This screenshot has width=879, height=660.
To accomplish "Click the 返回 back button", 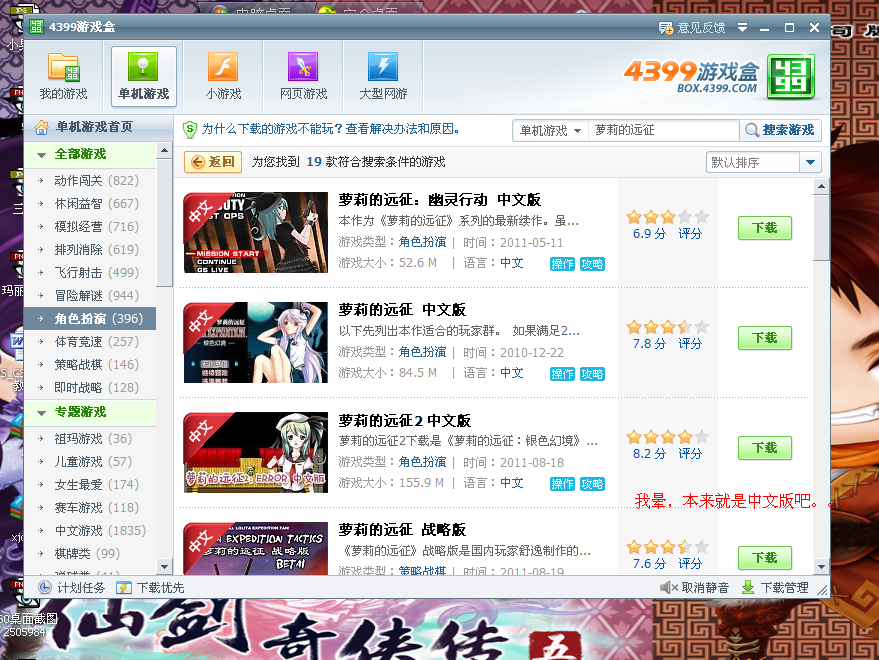I will tap(213, 162).
